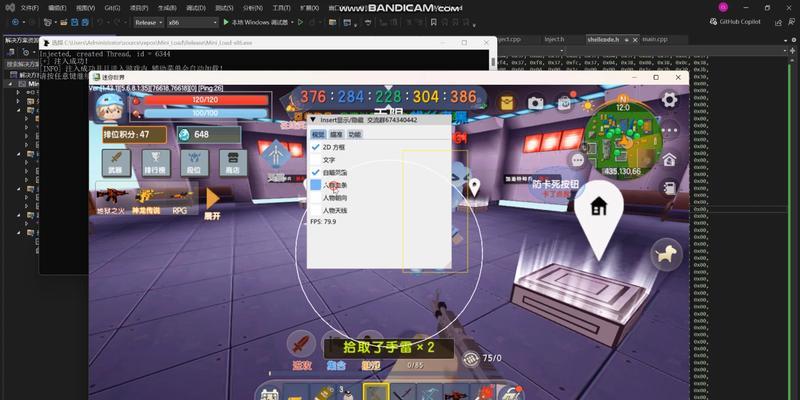Toggle the third checked checkbox above 人物血条

[315, 172]
